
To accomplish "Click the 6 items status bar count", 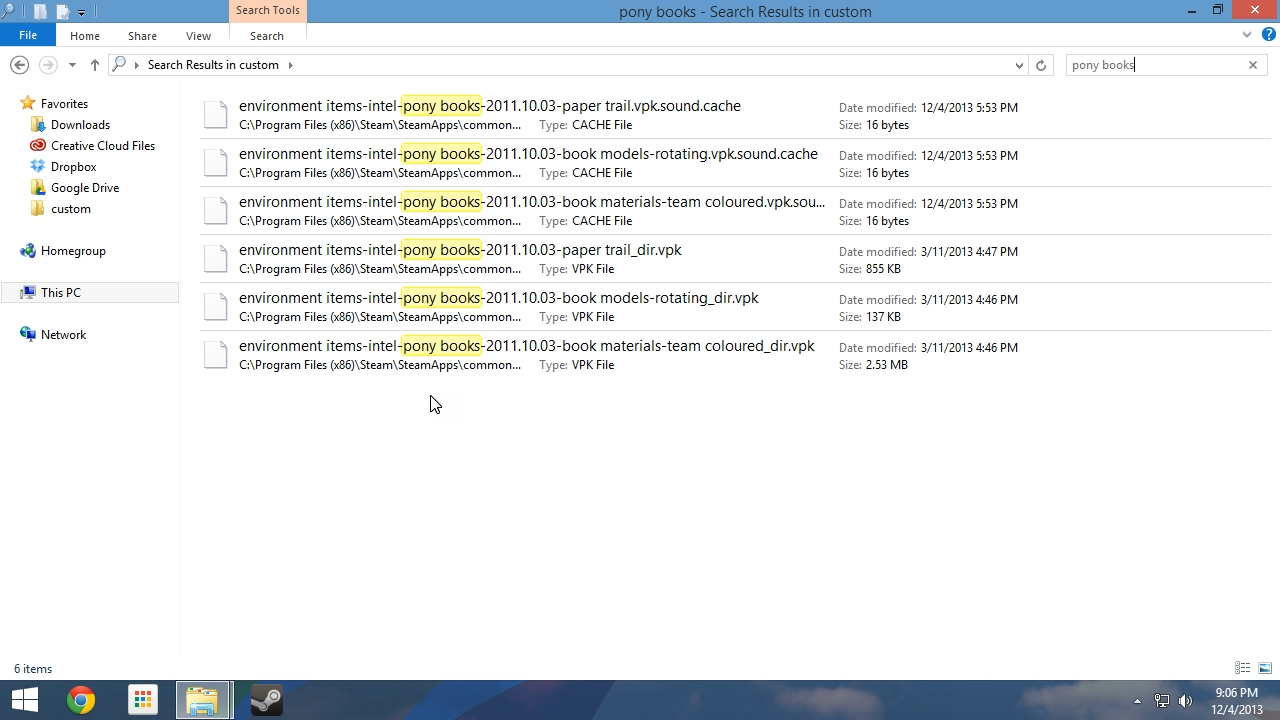I will pos(33,669).
